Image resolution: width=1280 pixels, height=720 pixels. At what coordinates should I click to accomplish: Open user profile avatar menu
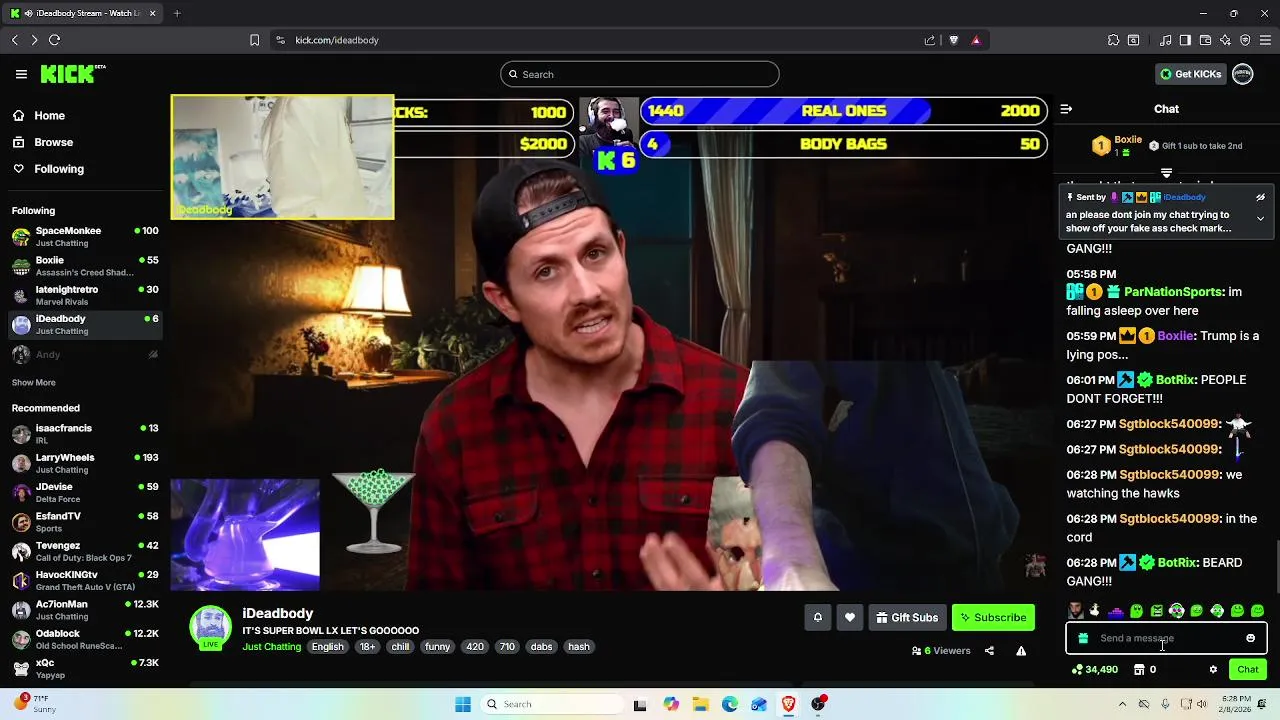[x=1242, y=74]
